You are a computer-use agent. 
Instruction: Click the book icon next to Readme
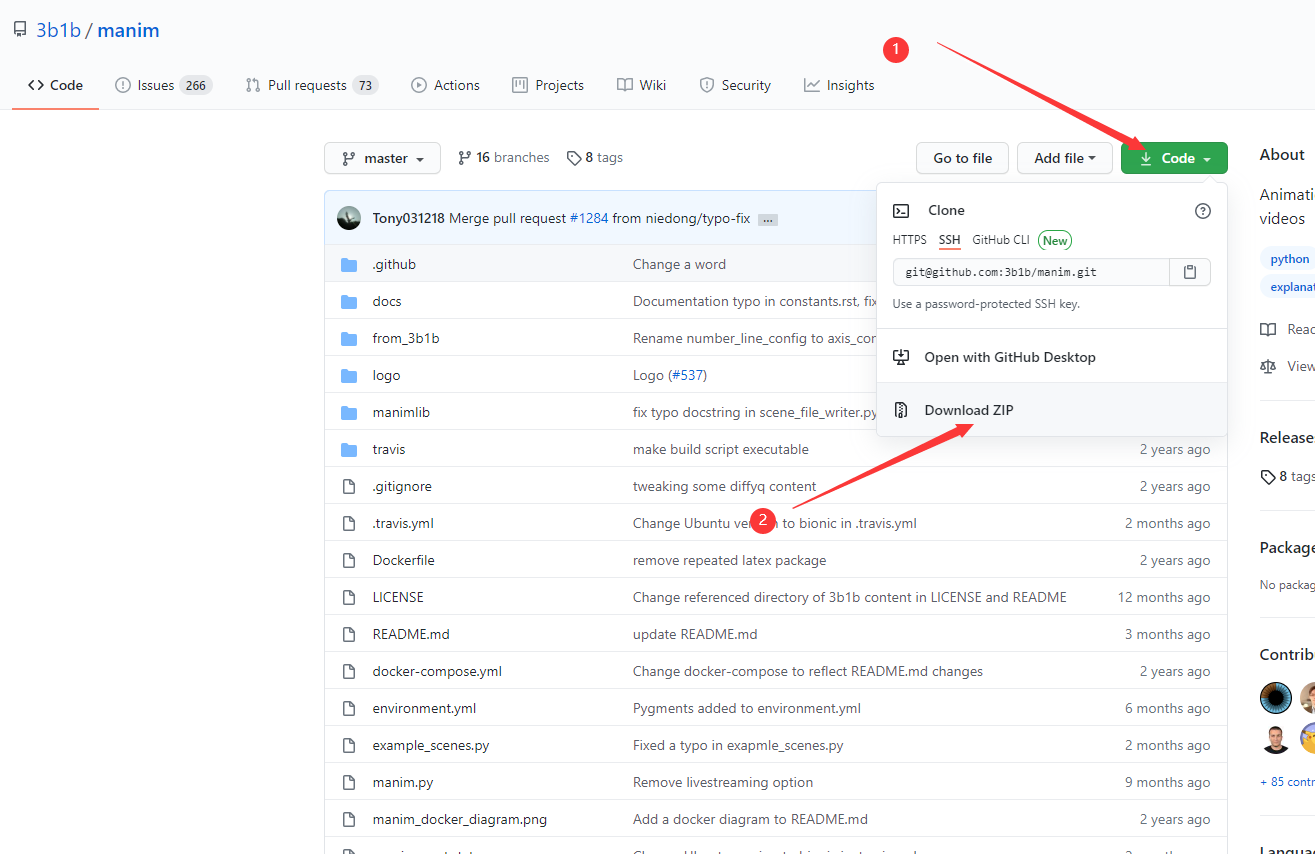pos(1268,329)
